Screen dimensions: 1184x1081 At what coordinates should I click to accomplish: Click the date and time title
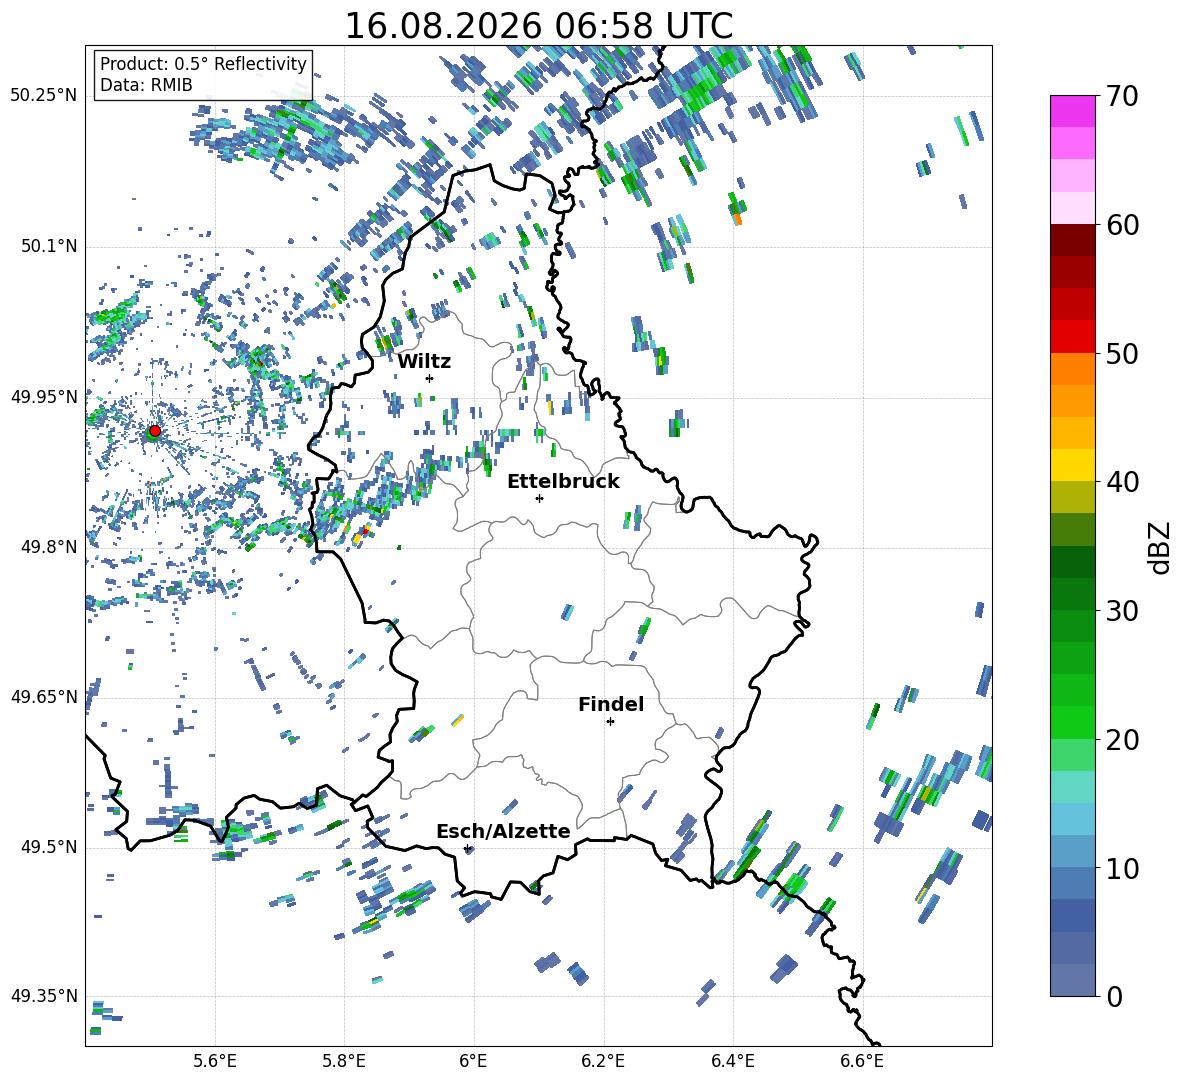pos(538,26)
